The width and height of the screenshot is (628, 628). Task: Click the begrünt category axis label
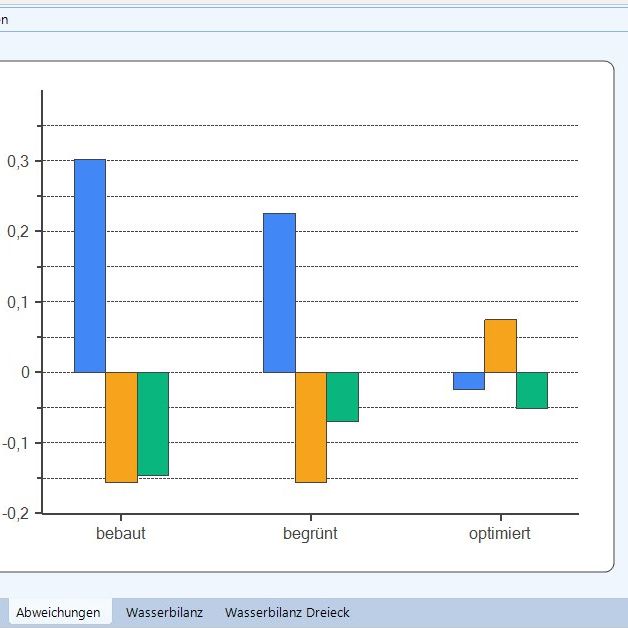310,534
